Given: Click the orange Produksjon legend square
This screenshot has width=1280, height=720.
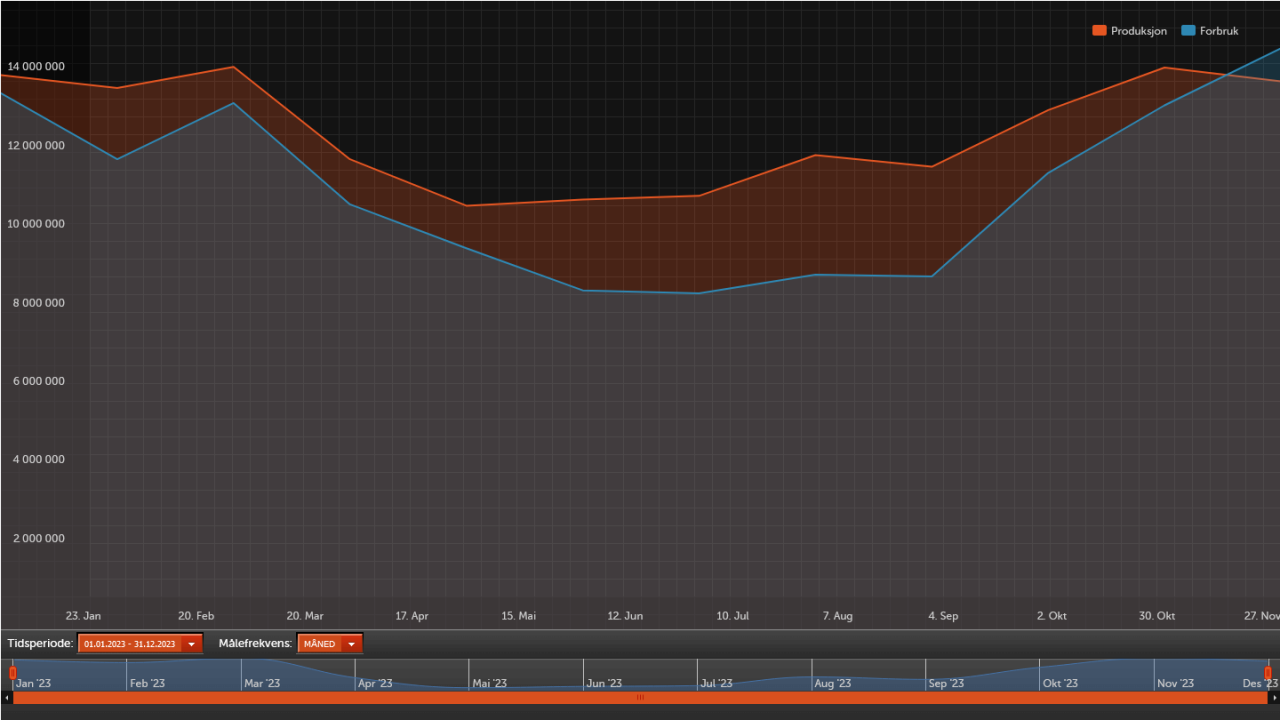Looking at the screenshot, I should tap(1100, 30).
